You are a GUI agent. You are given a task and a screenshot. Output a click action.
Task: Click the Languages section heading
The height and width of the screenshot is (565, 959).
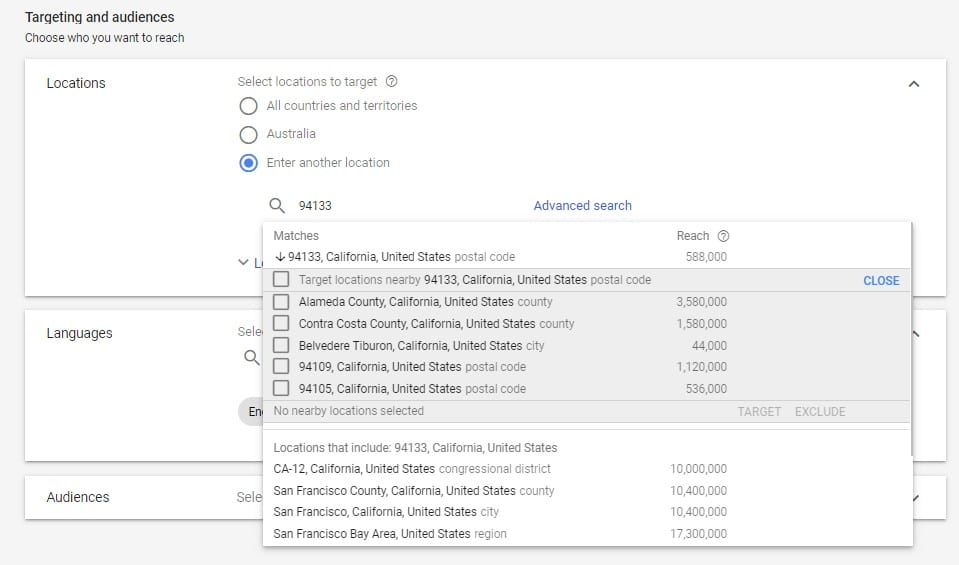[x=80, y=333]
